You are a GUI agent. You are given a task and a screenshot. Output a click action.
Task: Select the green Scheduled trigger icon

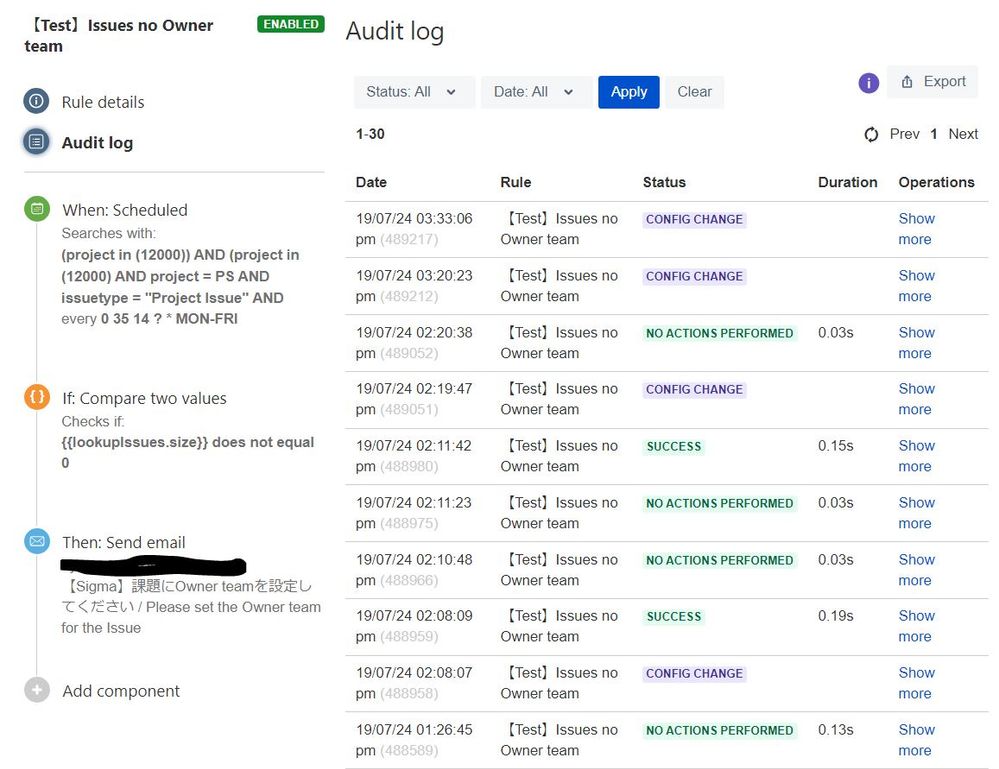(37, 209)
